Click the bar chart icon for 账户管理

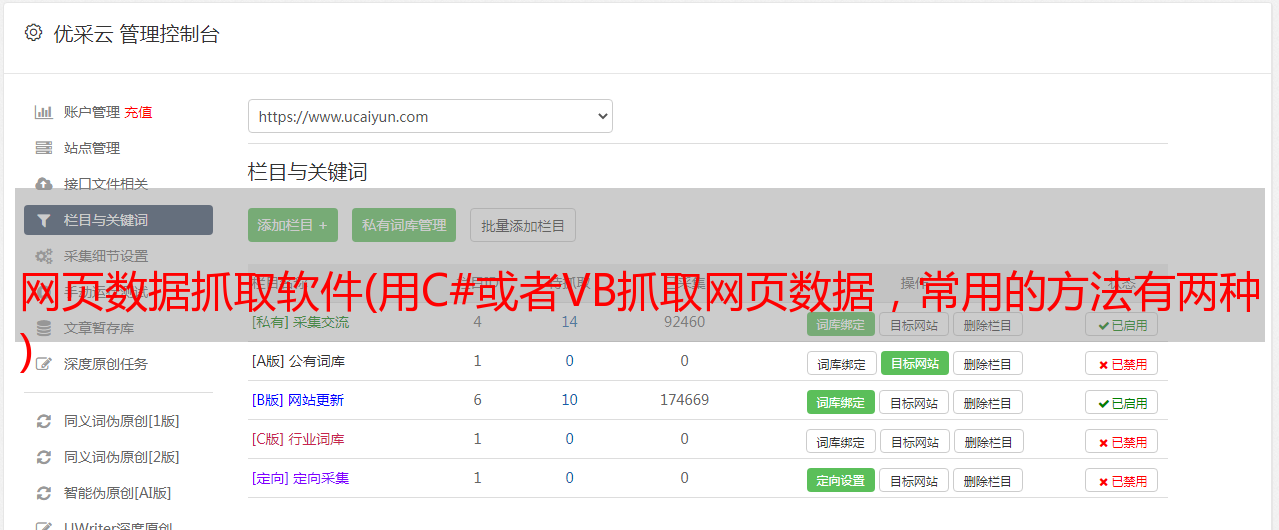pyautogui.click(x=43, y=112)
